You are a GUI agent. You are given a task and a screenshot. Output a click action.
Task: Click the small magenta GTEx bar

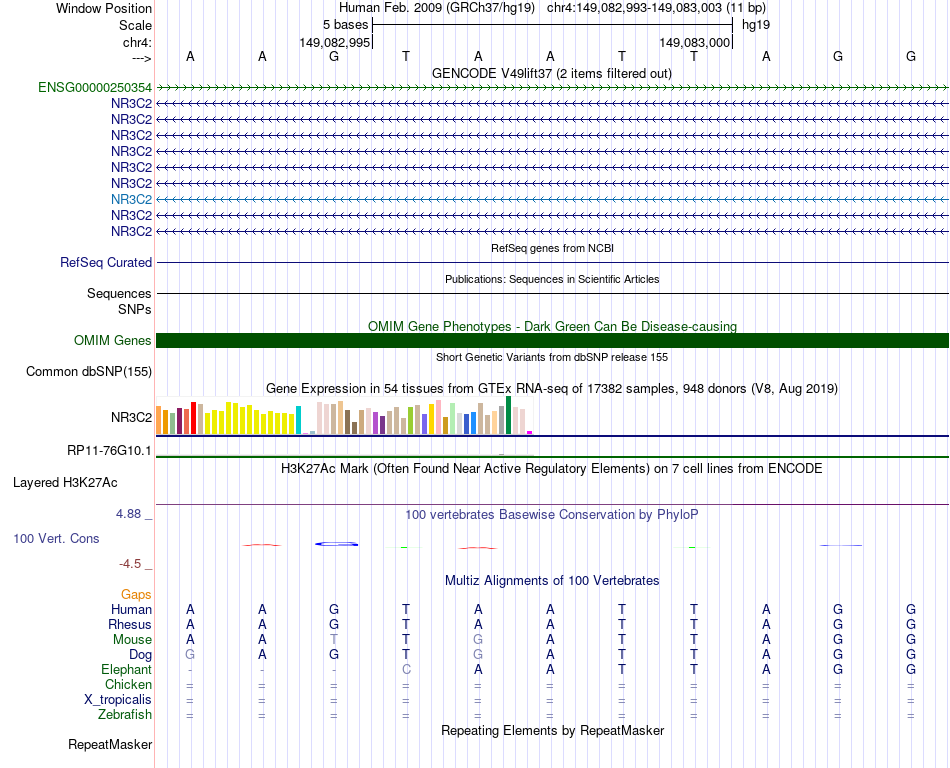[x=530, y=432]
